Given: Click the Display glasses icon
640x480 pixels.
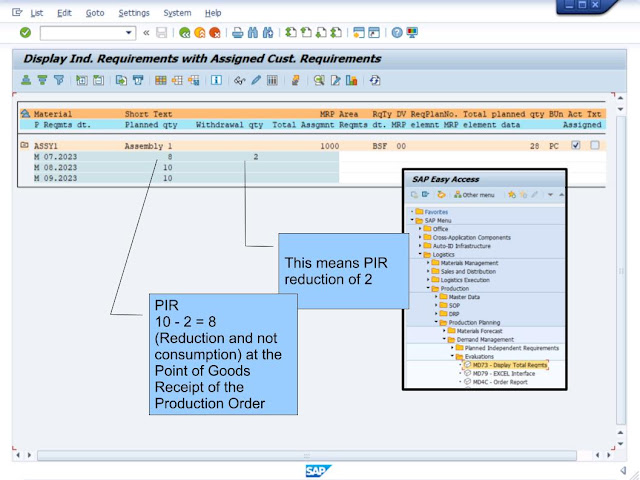Looking at the screenshot, I should [x=240, y=80].
